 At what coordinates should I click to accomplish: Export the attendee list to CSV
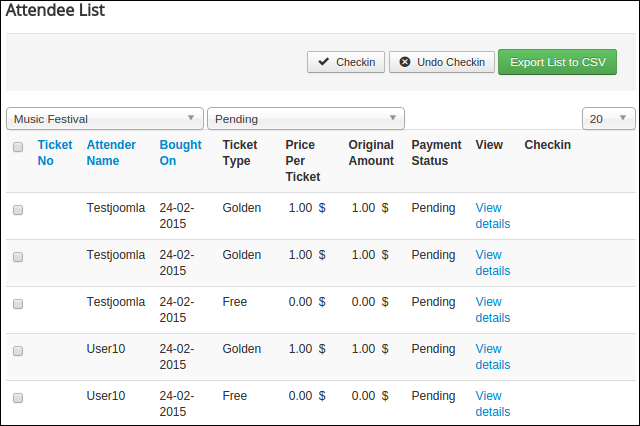(557, 62)
